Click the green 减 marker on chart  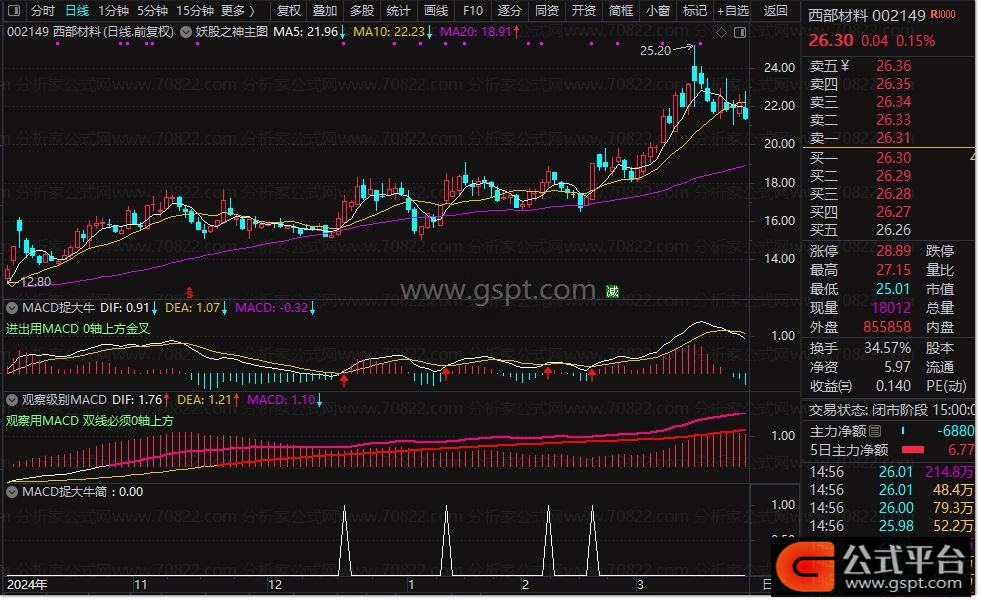click(612, 291)
